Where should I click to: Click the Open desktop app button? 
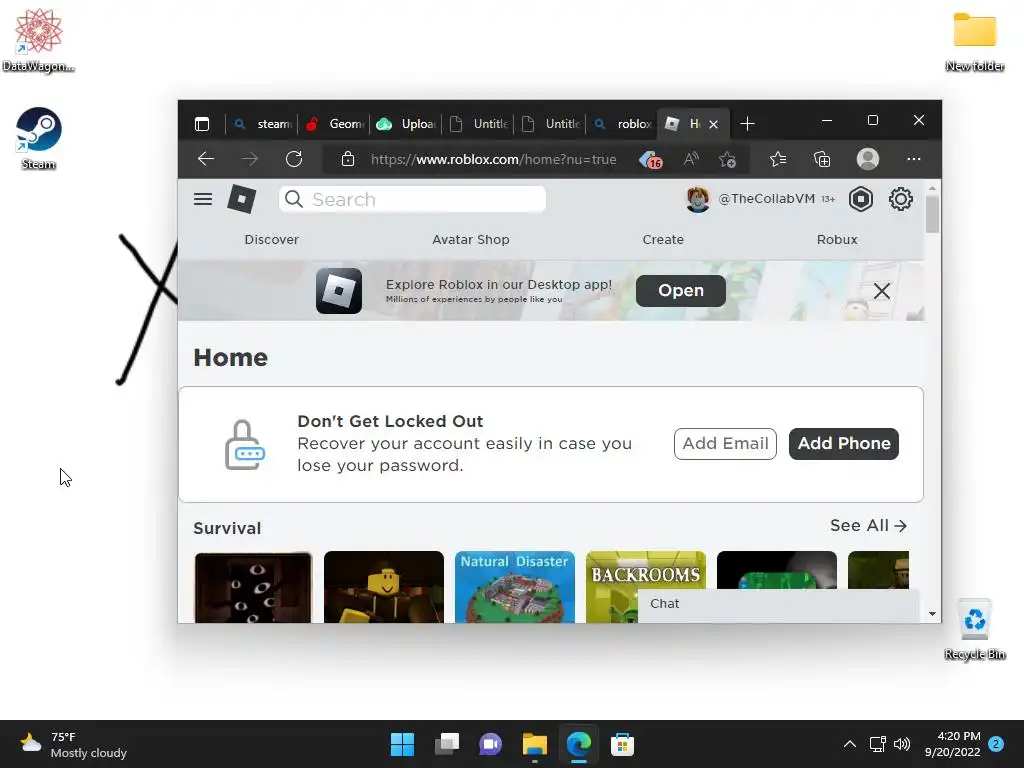(x=680, y=291)
